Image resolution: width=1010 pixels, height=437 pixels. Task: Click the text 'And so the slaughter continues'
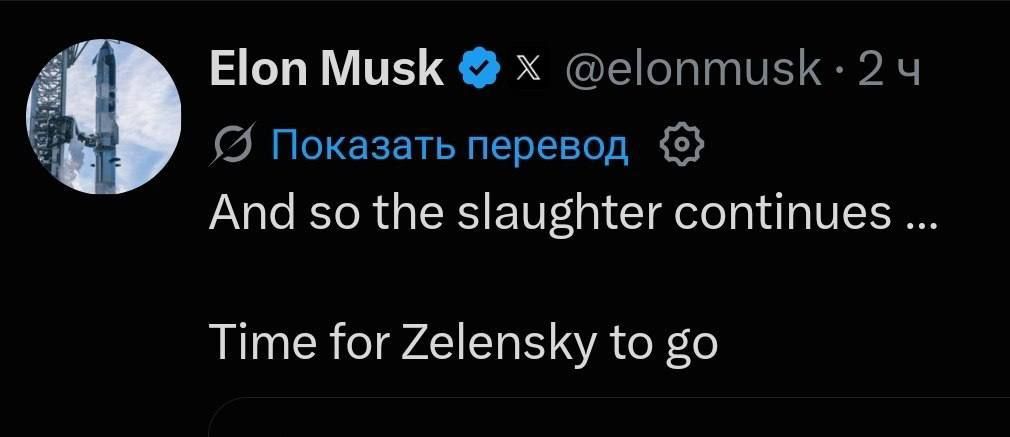click(x=549, y=217)
